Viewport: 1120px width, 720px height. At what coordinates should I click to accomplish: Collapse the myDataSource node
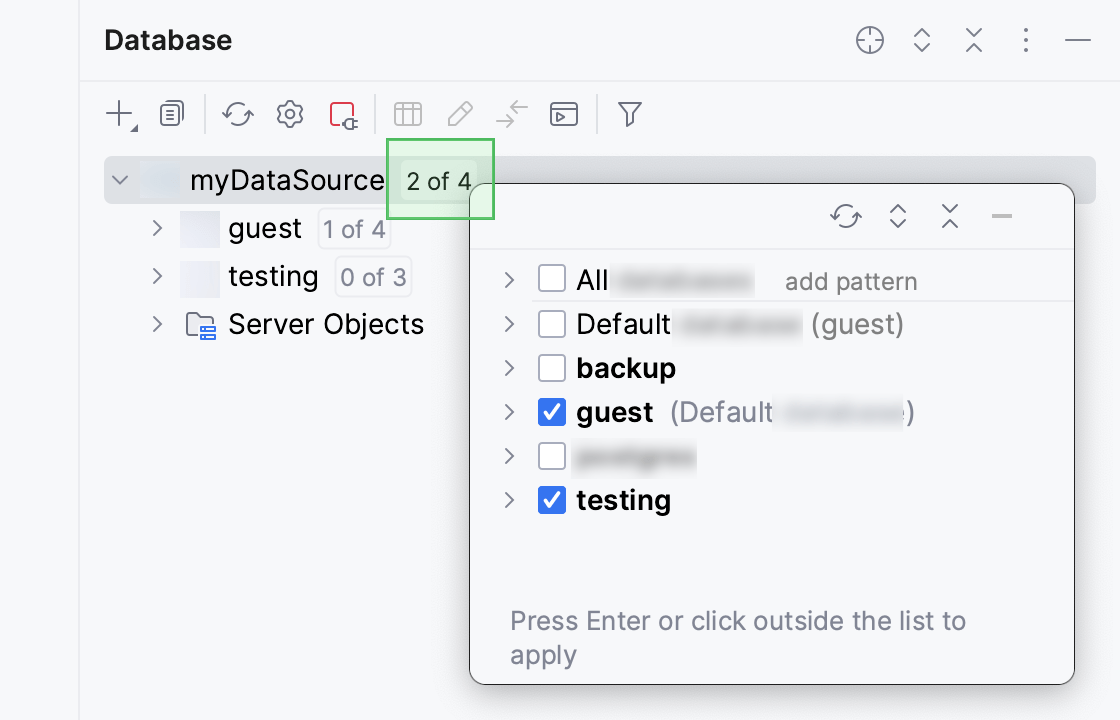tap(119, 180)
